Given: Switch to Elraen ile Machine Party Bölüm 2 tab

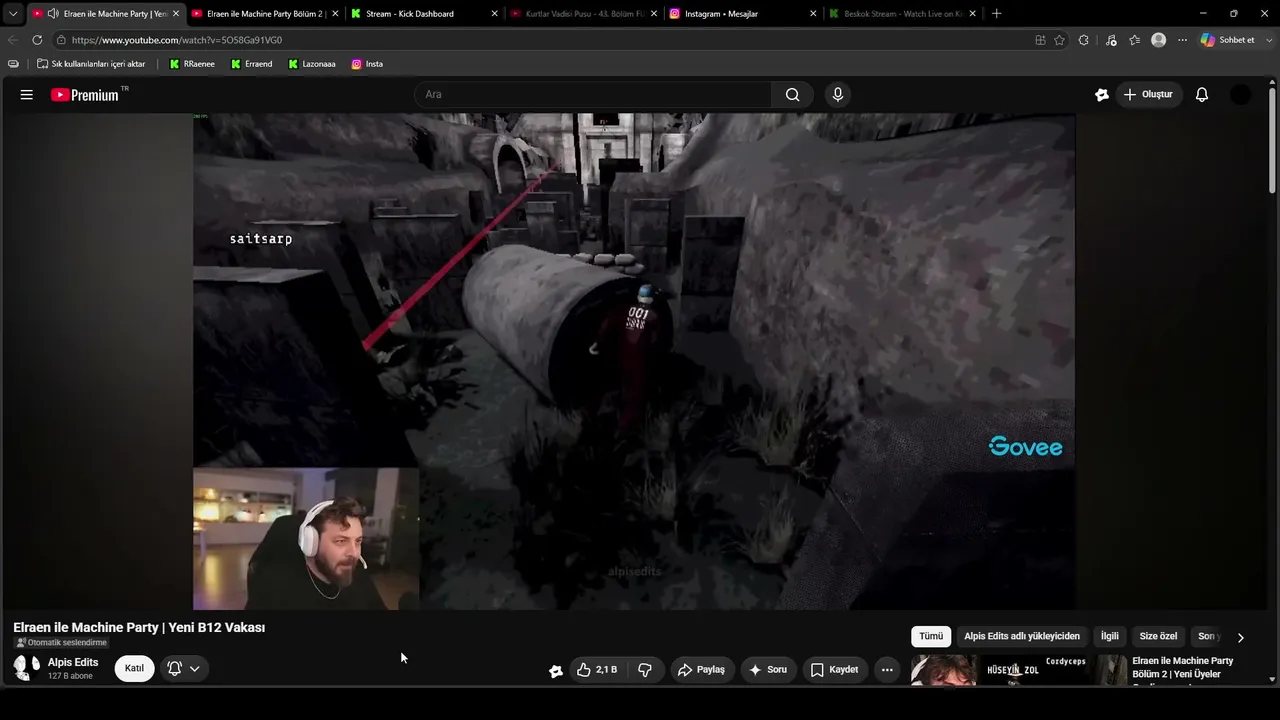Looking at the screenshot, I should click(264, 14).
